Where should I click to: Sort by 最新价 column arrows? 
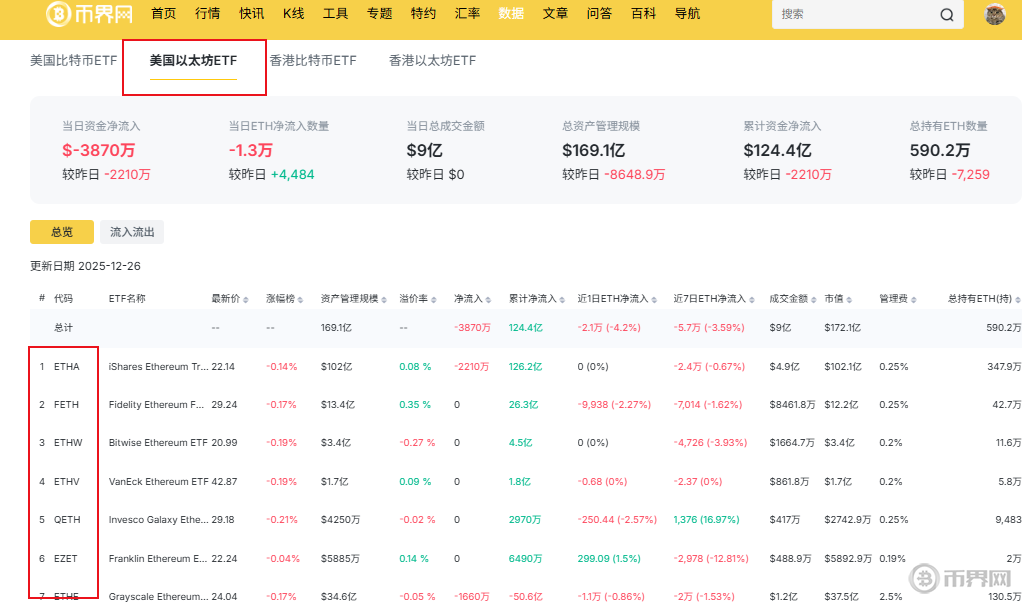tap(246, 299)
